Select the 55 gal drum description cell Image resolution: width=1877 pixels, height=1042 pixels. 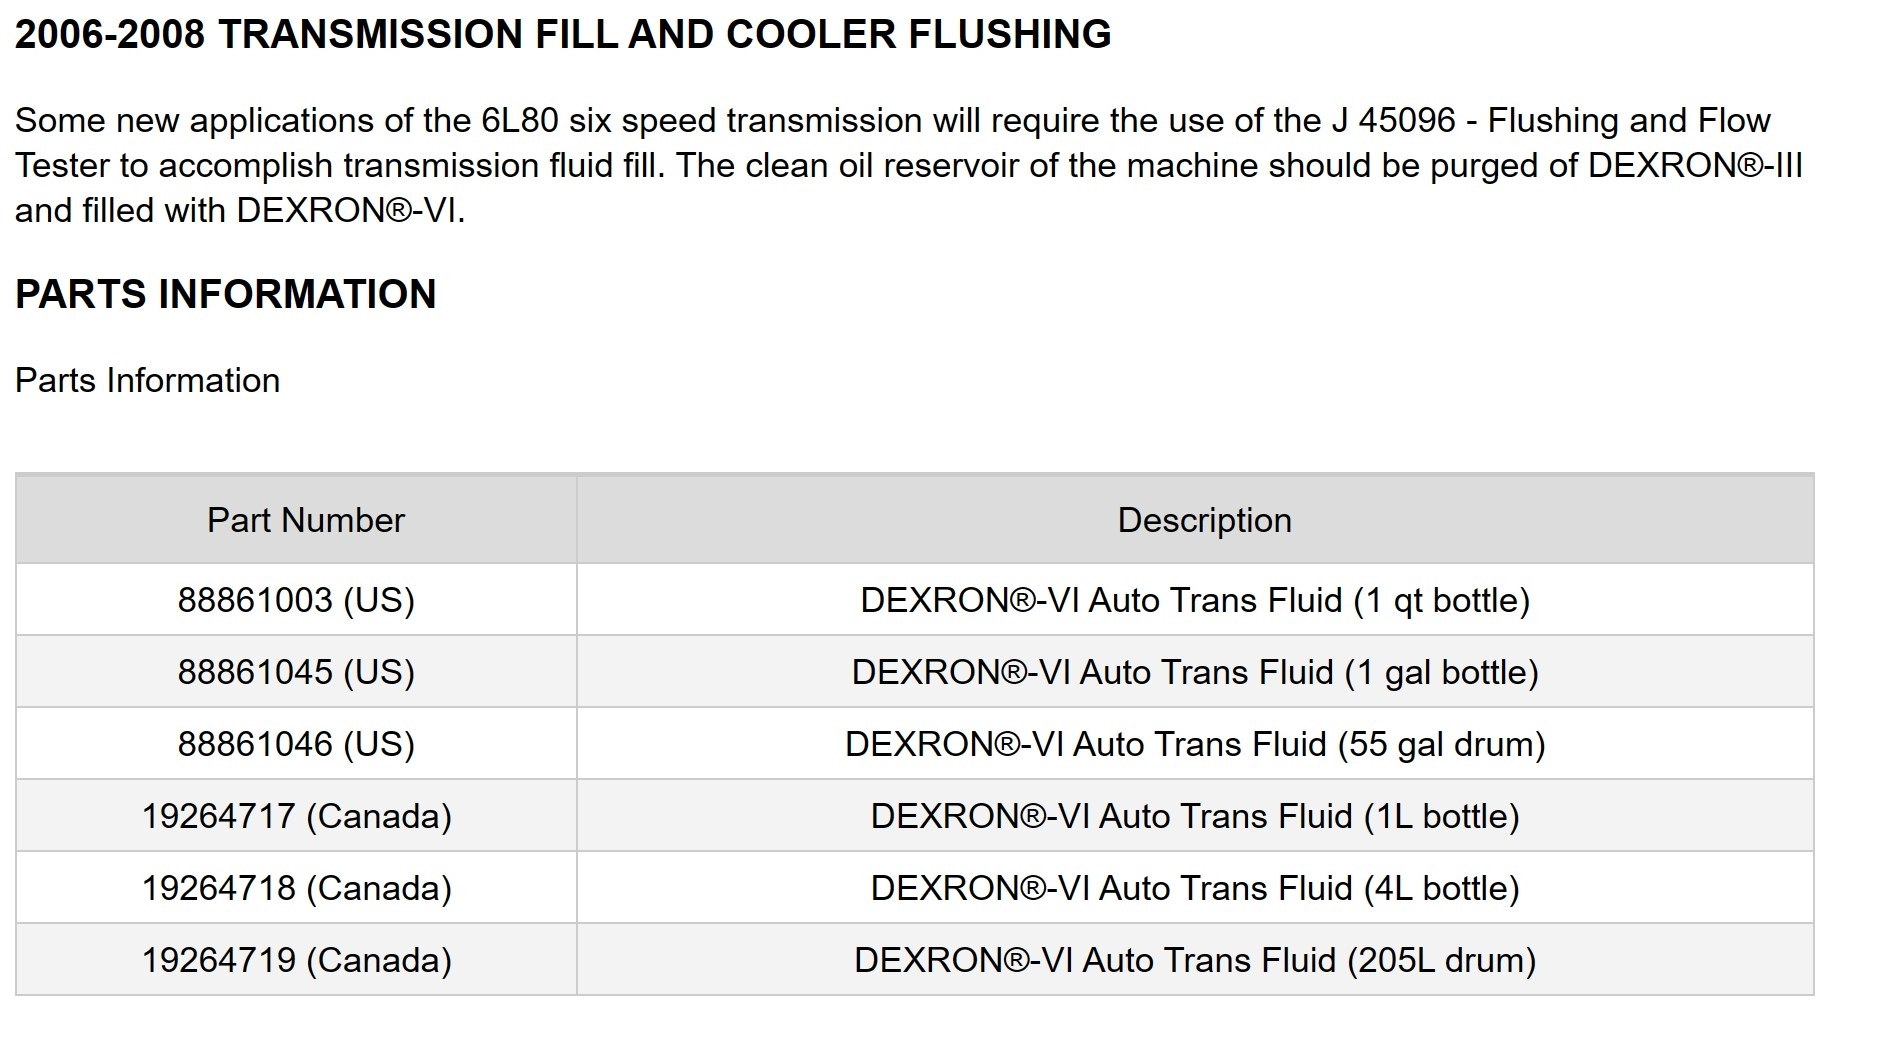1195,744
